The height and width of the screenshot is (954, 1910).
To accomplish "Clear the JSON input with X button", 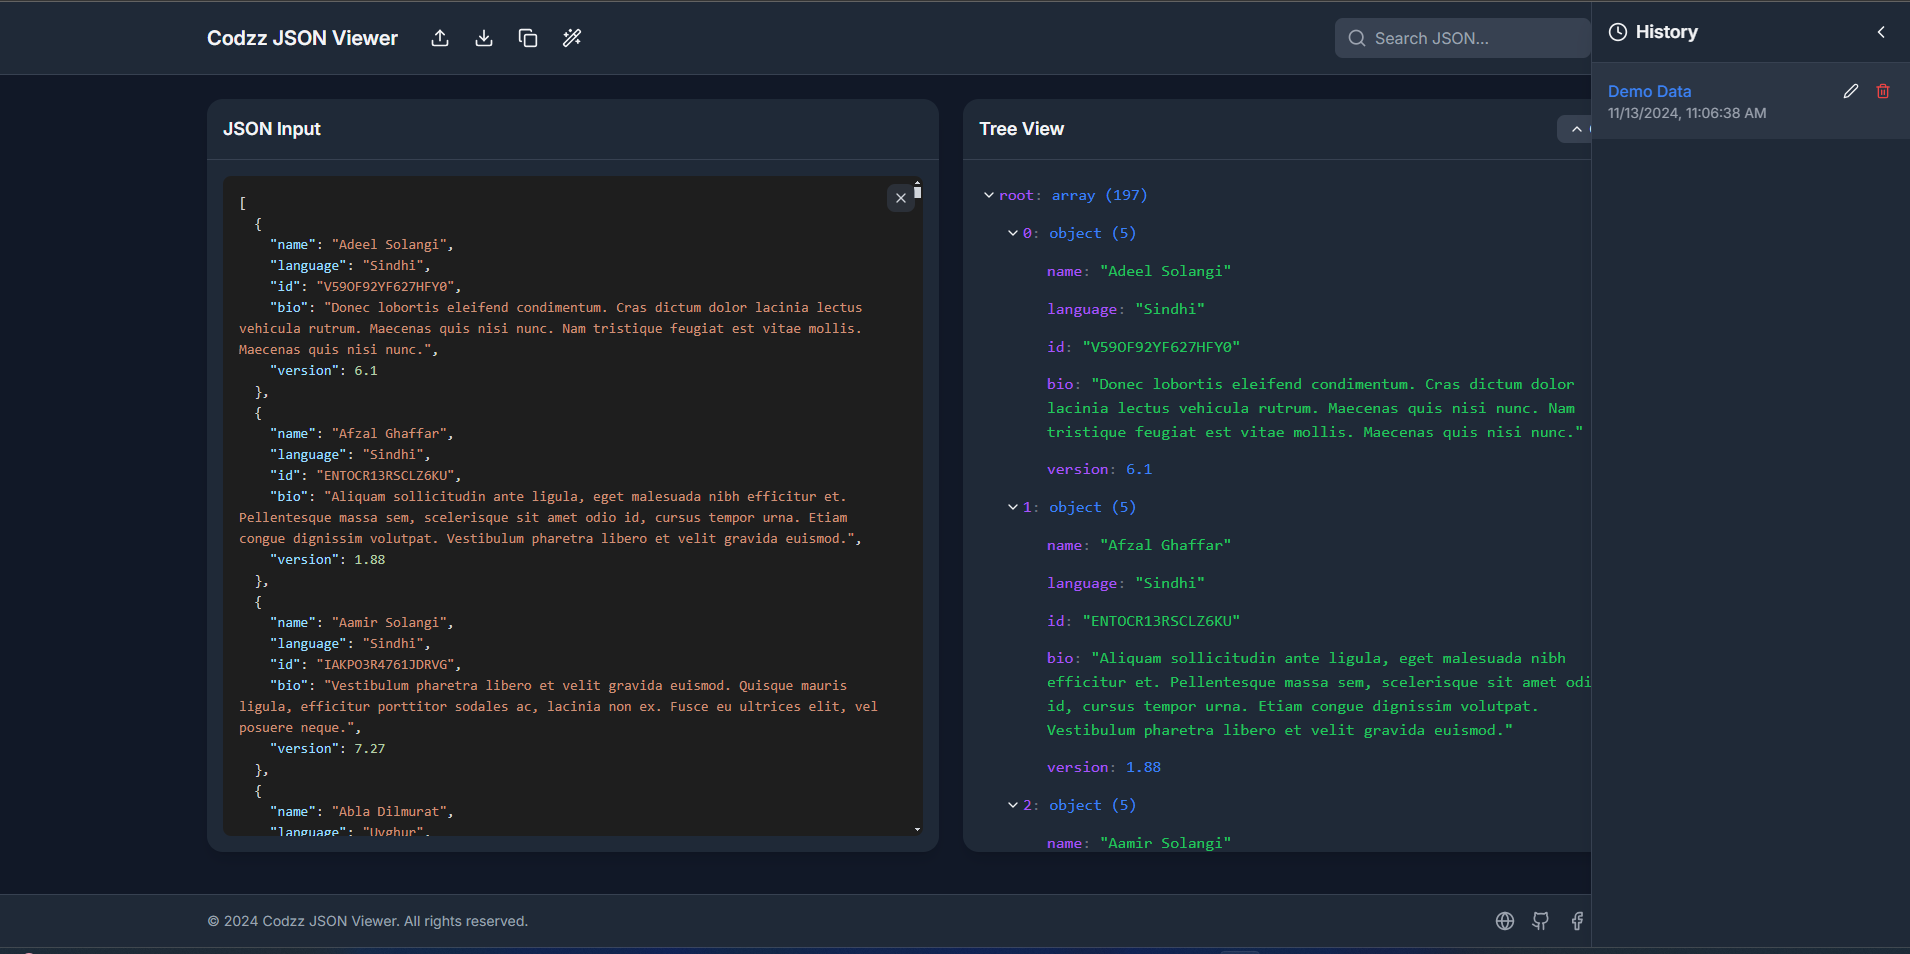I will coord(901,198).
